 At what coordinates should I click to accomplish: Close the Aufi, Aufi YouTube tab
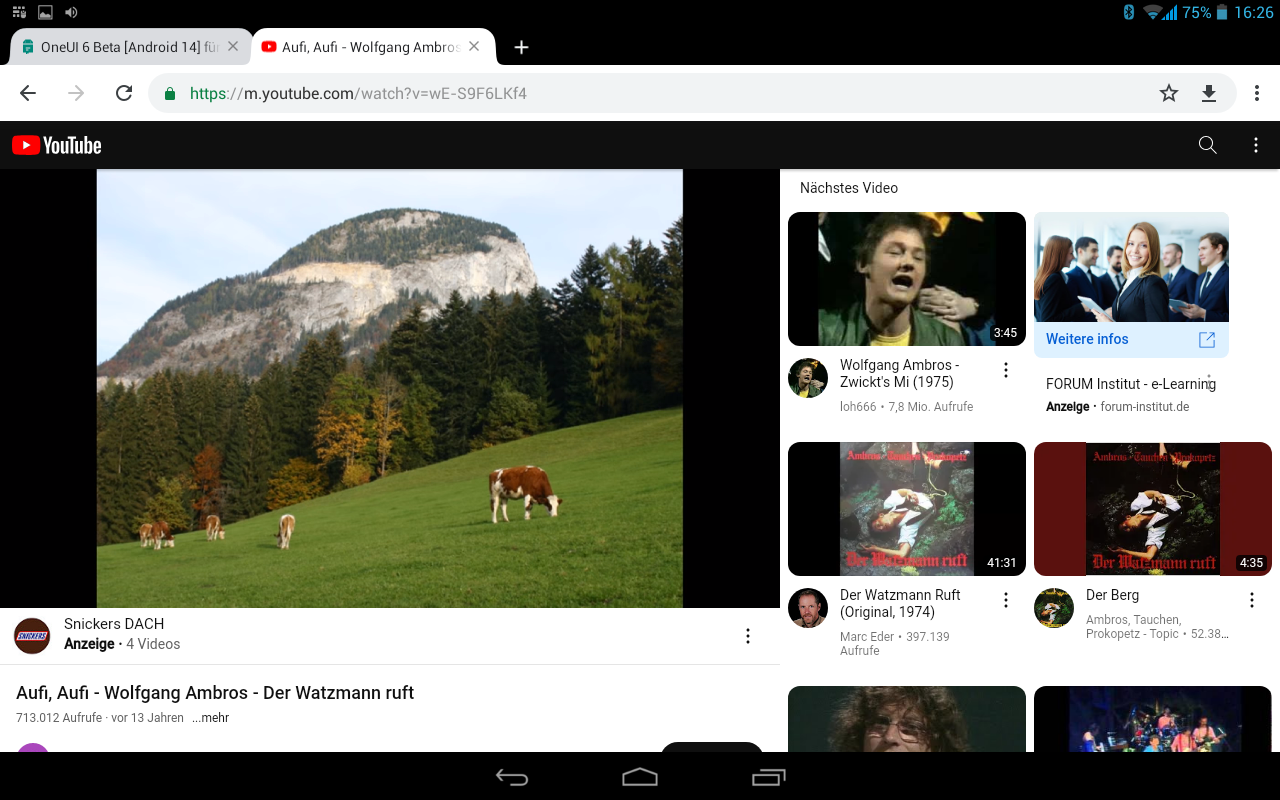coord(474,46)
